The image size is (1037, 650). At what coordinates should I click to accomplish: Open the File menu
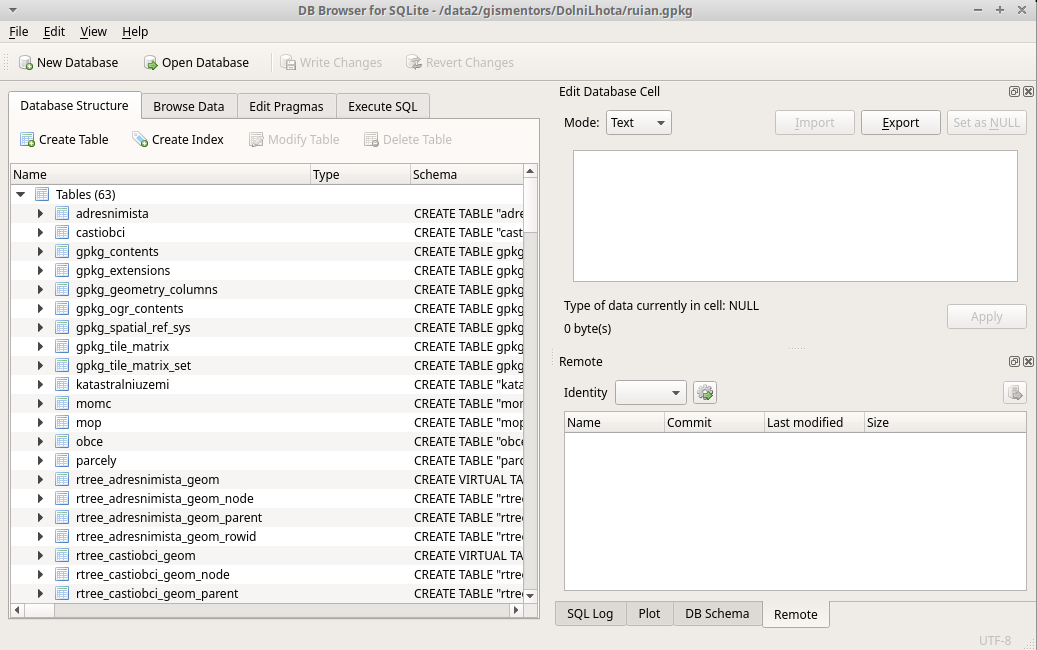tap(19, 32)
